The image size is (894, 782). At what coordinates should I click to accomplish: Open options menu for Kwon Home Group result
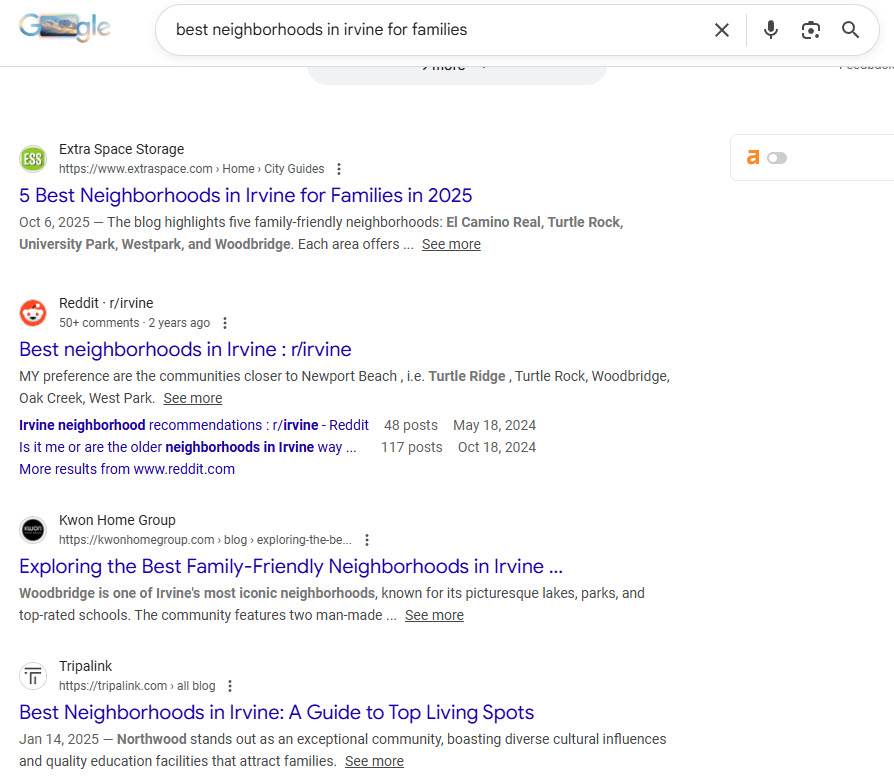pyautogui.click(x=366, y=539)
